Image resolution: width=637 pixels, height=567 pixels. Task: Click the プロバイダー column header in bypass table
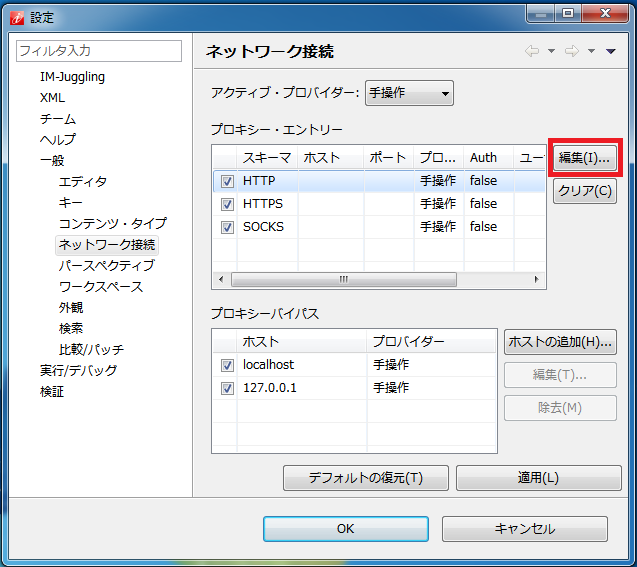431,342
